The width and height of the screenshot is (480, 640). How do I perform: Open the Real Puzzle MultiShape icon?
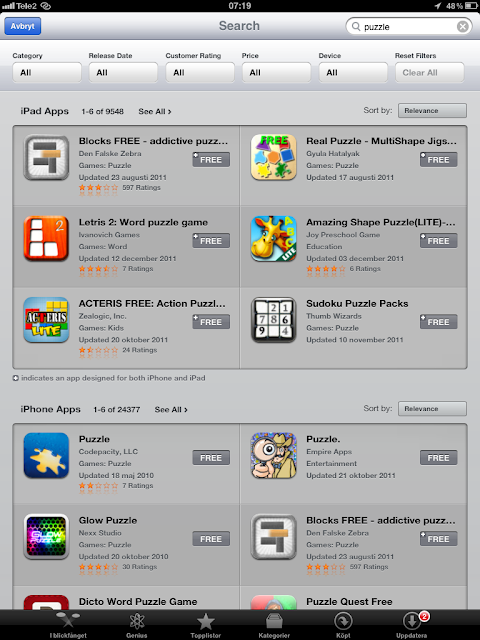(273, 158)
